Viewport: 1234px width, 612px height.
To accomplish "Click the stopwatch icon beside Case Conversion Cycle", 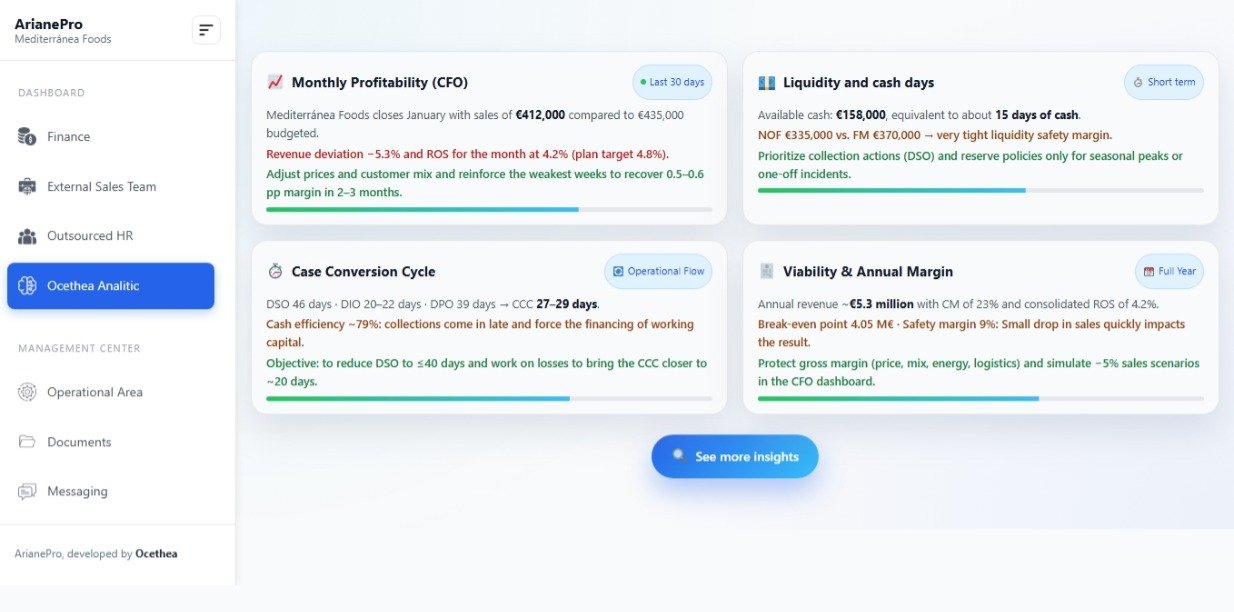I will pos(275,271).
